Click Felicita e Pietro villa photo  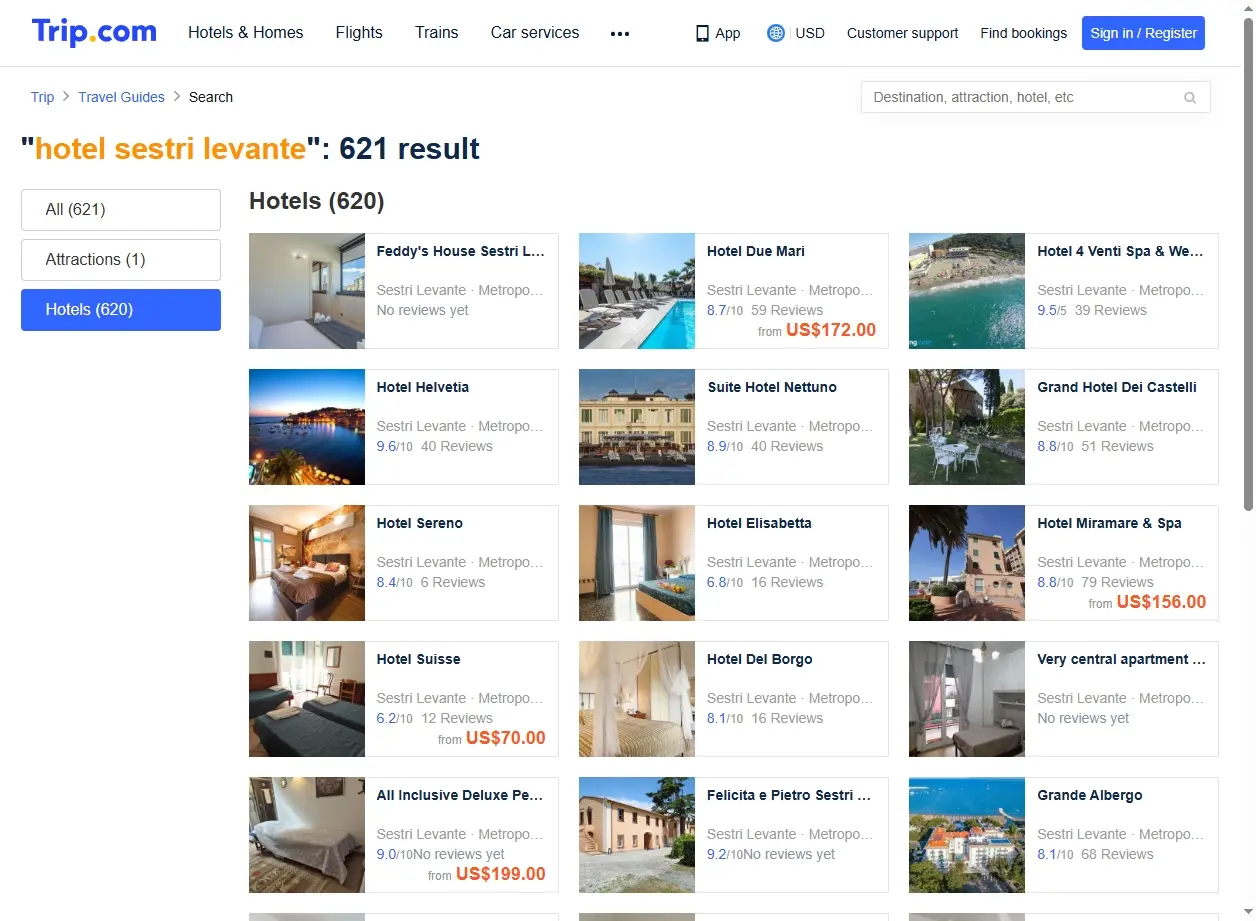click(637, 835)
